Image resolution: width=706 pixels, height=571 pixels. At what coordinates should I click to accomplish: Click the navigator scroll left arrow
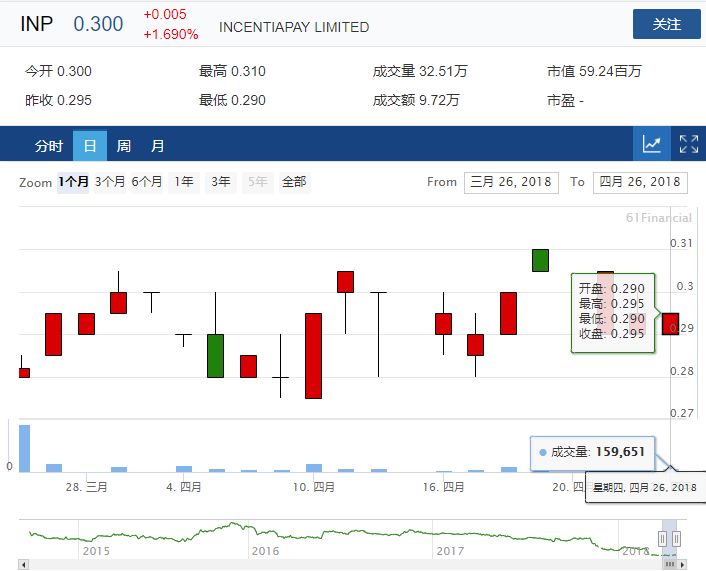tap(23, 565)
